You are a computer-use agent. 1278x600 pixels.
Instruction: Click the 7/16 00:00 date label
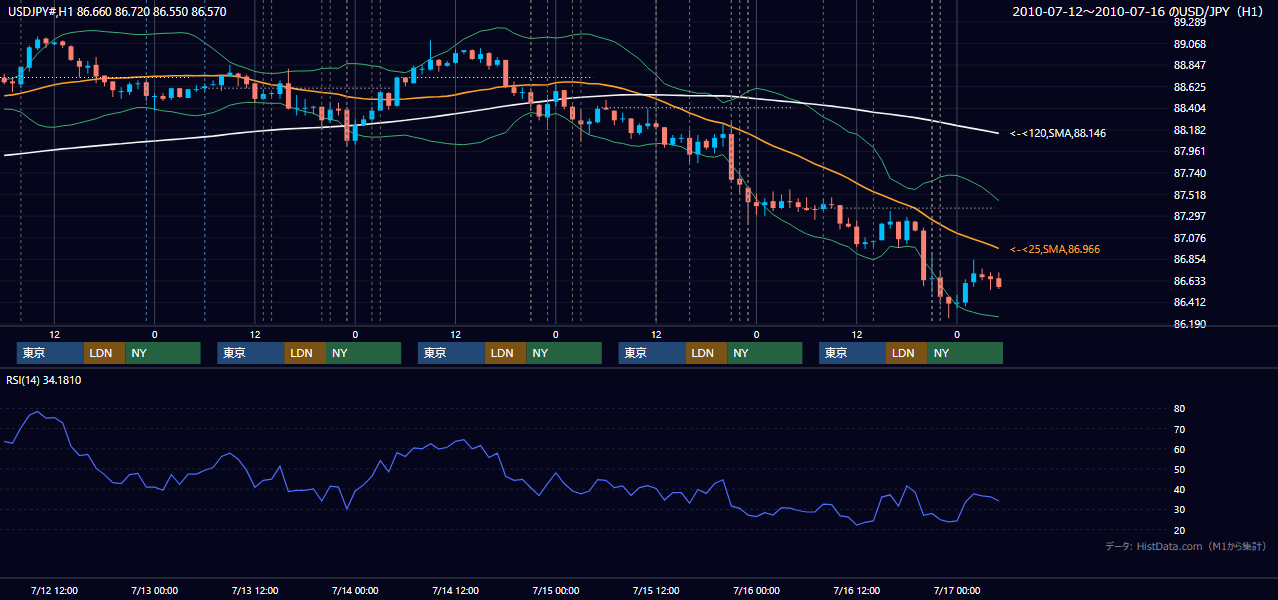[x=756, y=590]
